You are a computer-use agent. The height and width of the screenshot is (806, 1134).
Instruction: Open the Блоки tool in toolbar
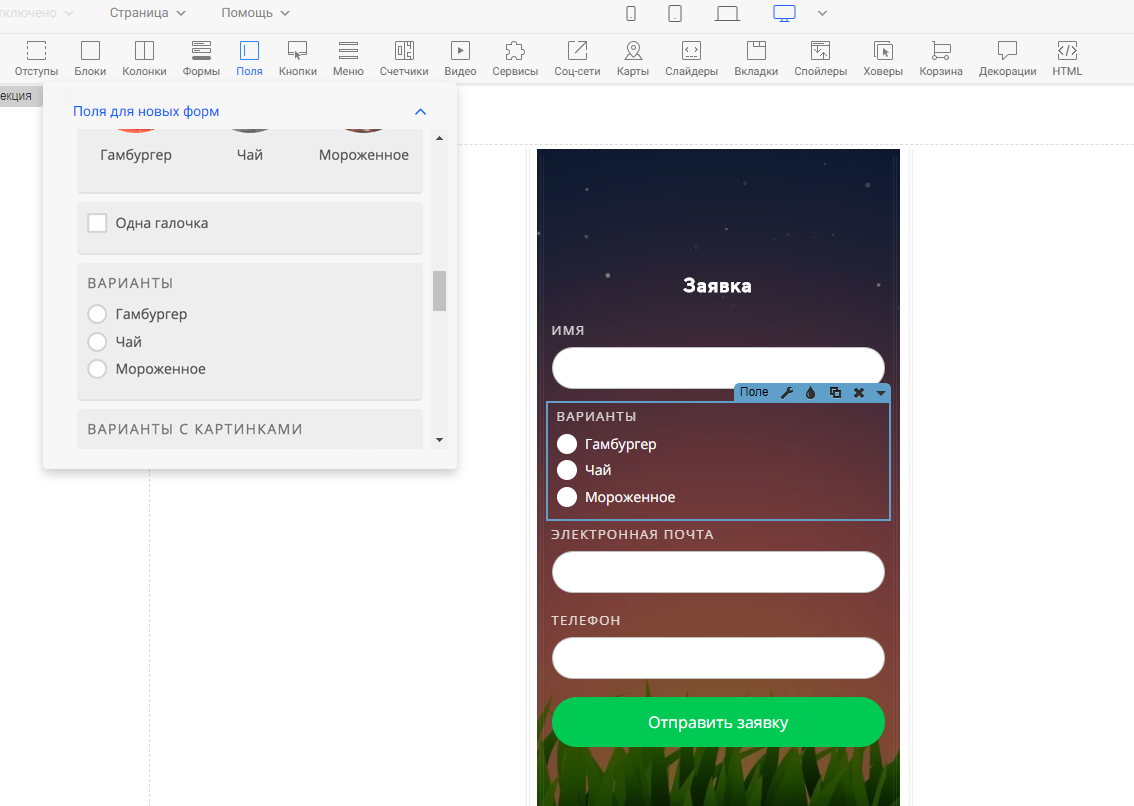(90, 59)
